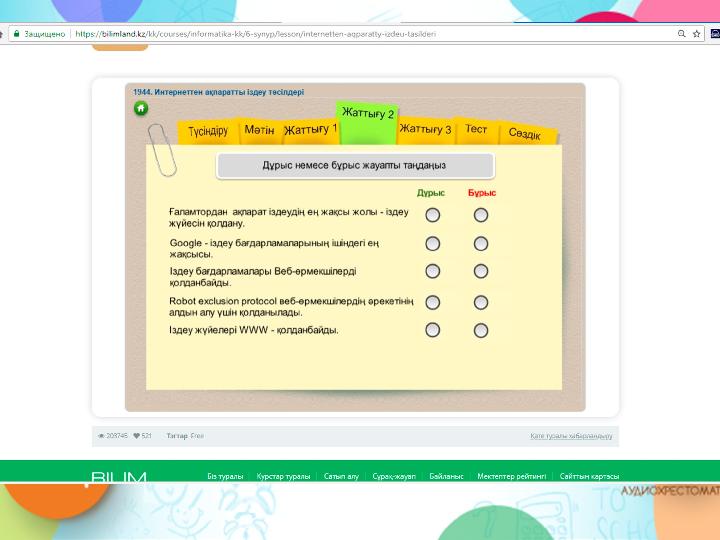Switch to the Жаттығу 1 tab
Screen dimensions: 720x540
[310, 130]
